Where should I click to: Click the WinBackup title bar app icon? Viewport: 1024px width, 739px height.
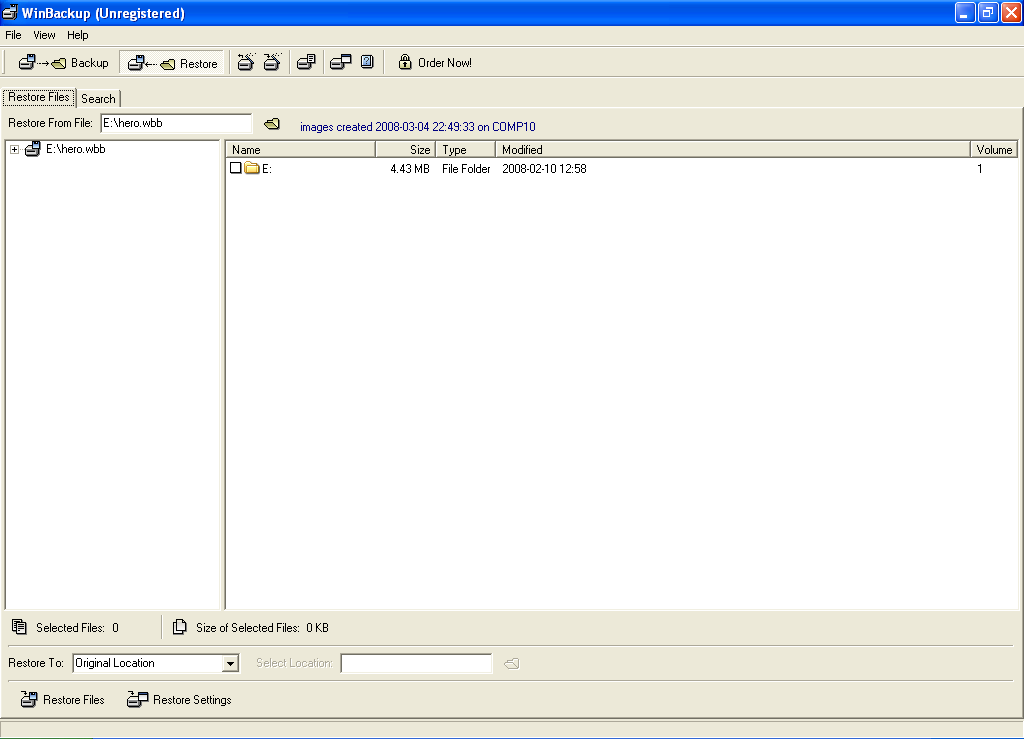(10, 12)
